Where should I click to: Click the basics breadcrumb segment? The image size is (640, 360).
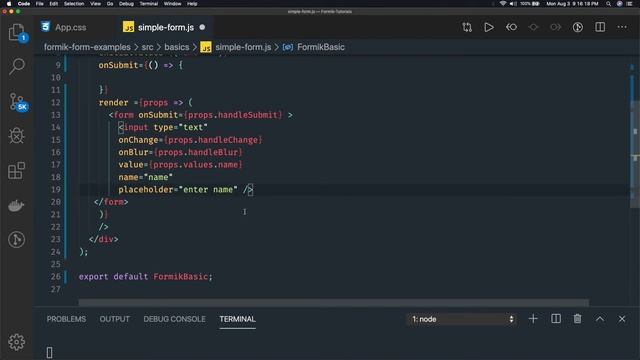pyautogui.click(x=177, y=47)
